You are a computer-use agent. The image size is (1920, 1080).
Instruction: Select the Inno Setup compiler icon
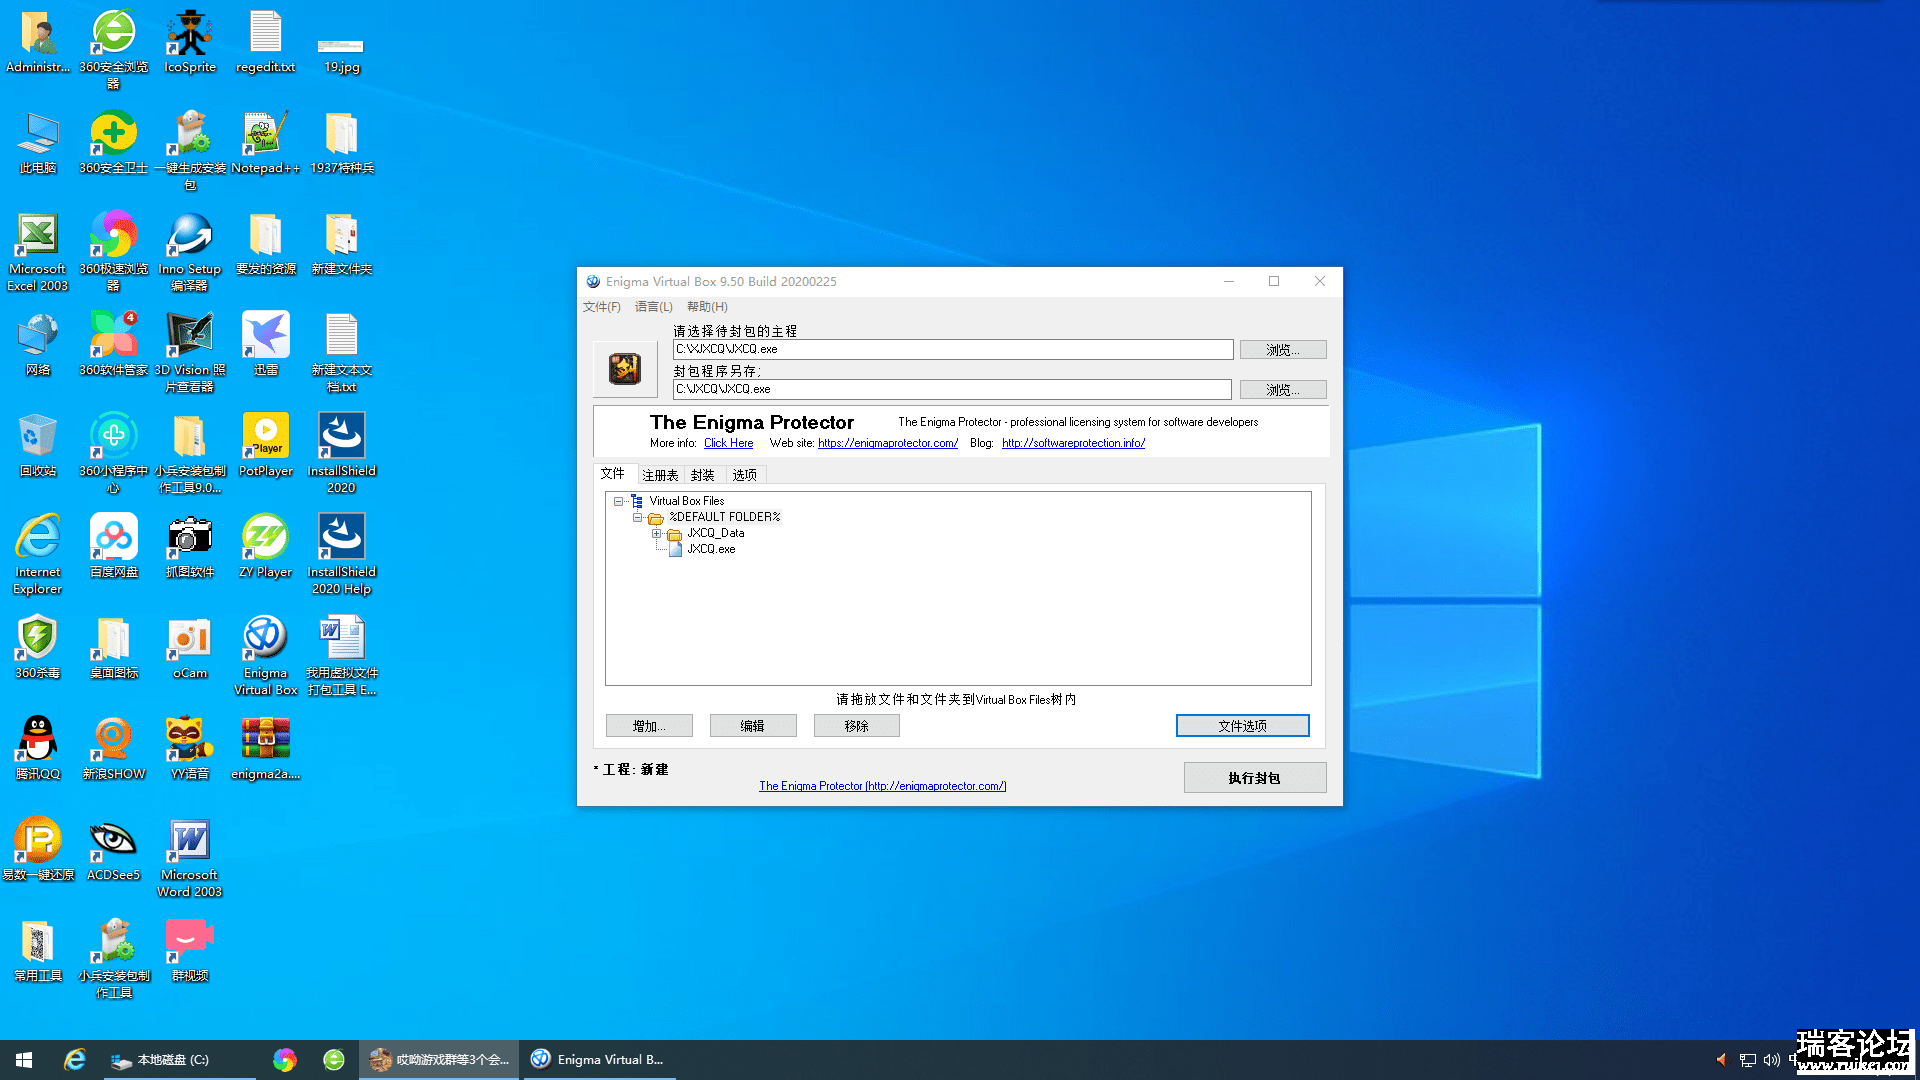(x=190, y=251)
